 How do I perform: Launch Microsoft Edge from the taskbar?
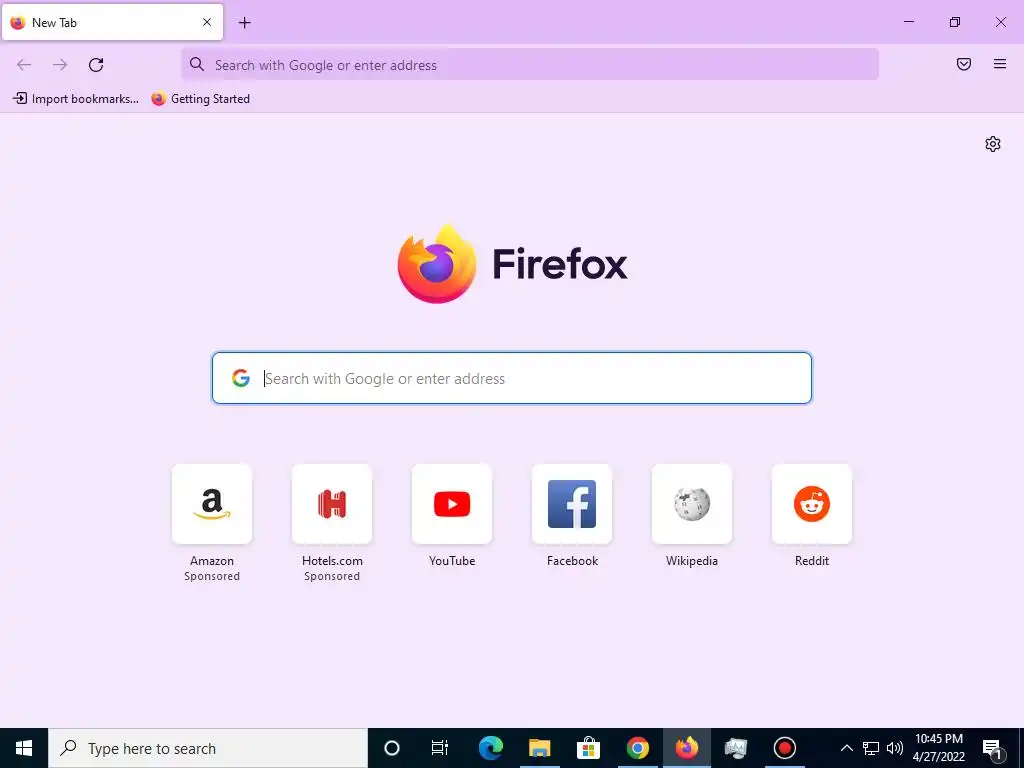coord(490,748)
